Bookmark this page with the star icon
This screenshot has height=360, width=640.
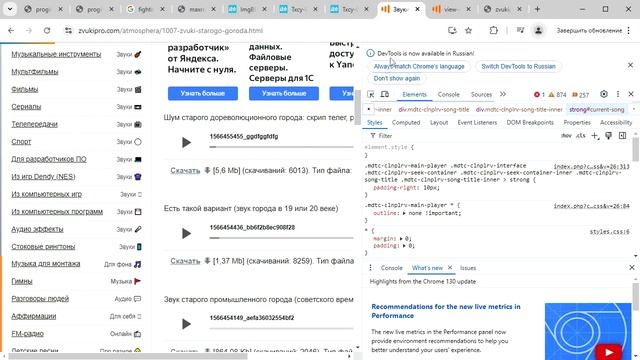[x=469, y=31]
